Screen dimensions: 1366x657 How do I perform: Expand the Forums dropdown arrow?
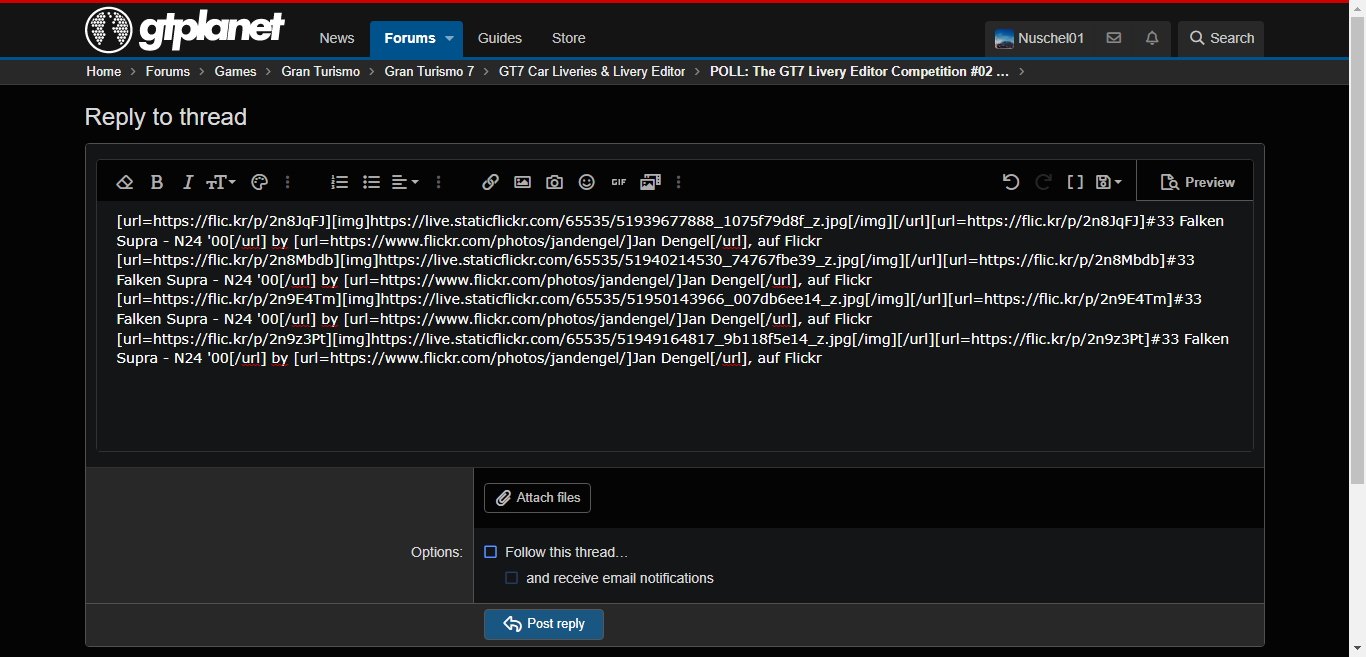[x=450, y=38]
